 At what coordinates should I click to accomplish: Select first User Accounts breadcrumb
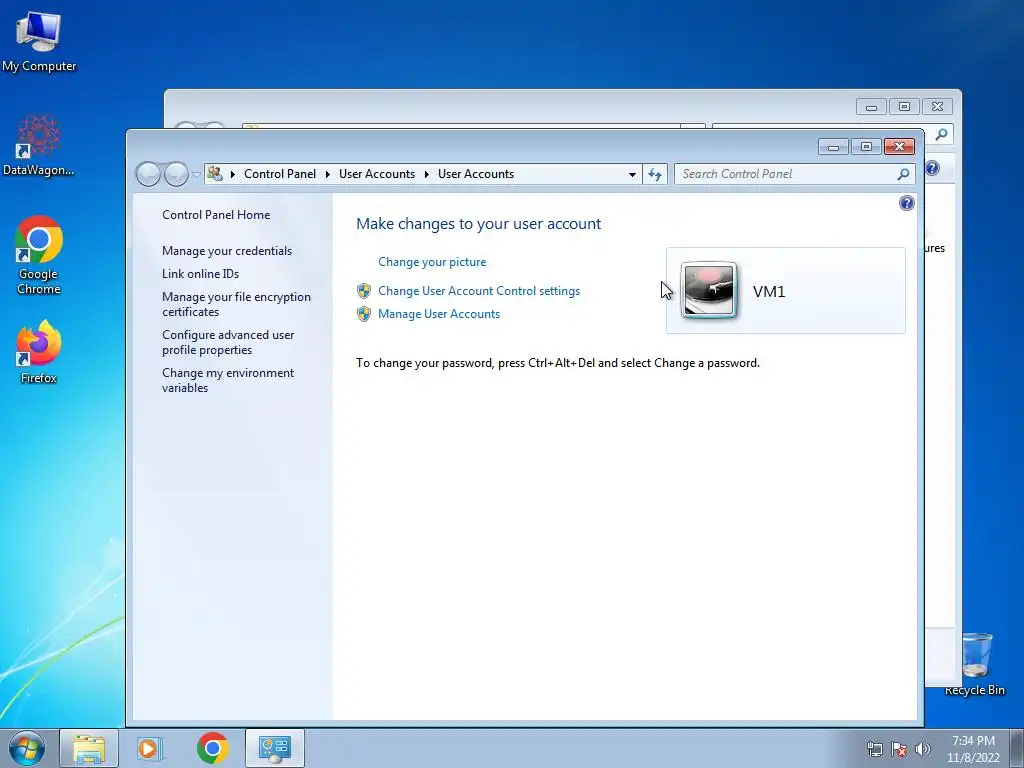377,174
